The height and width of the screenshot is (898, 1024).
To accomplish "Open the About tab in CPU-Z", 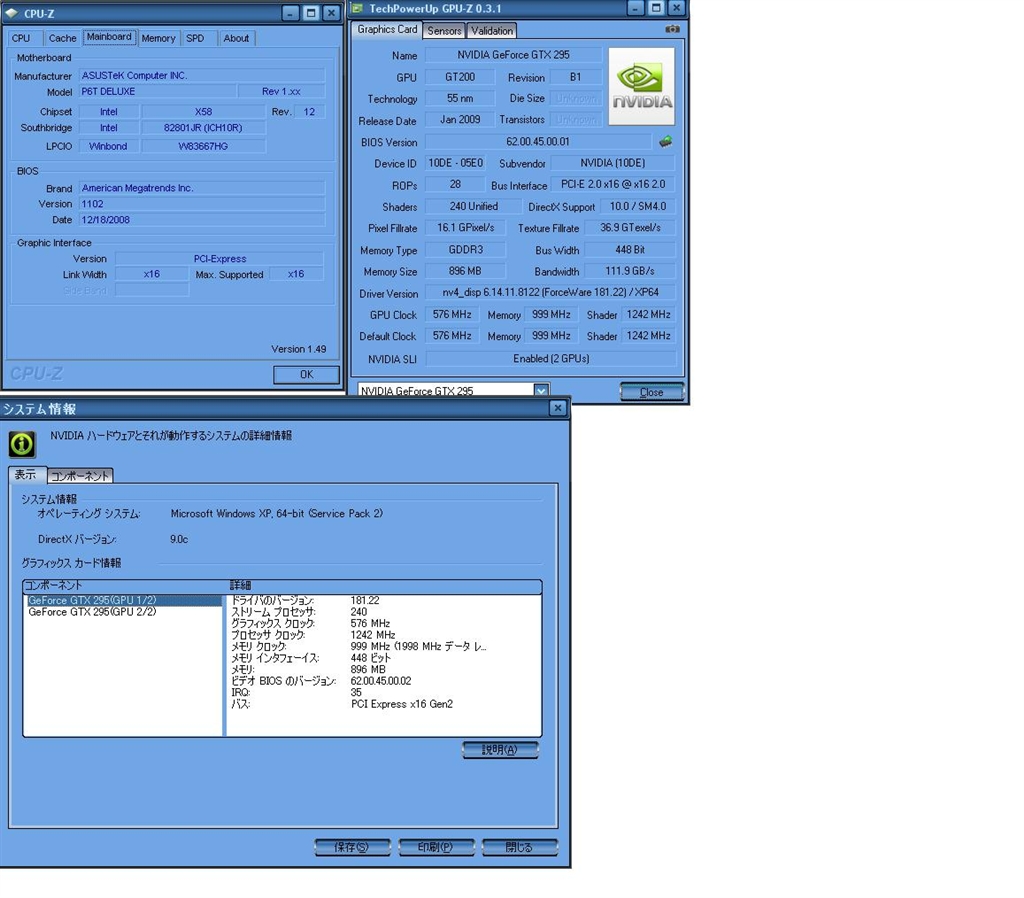I will click(236, 39).
